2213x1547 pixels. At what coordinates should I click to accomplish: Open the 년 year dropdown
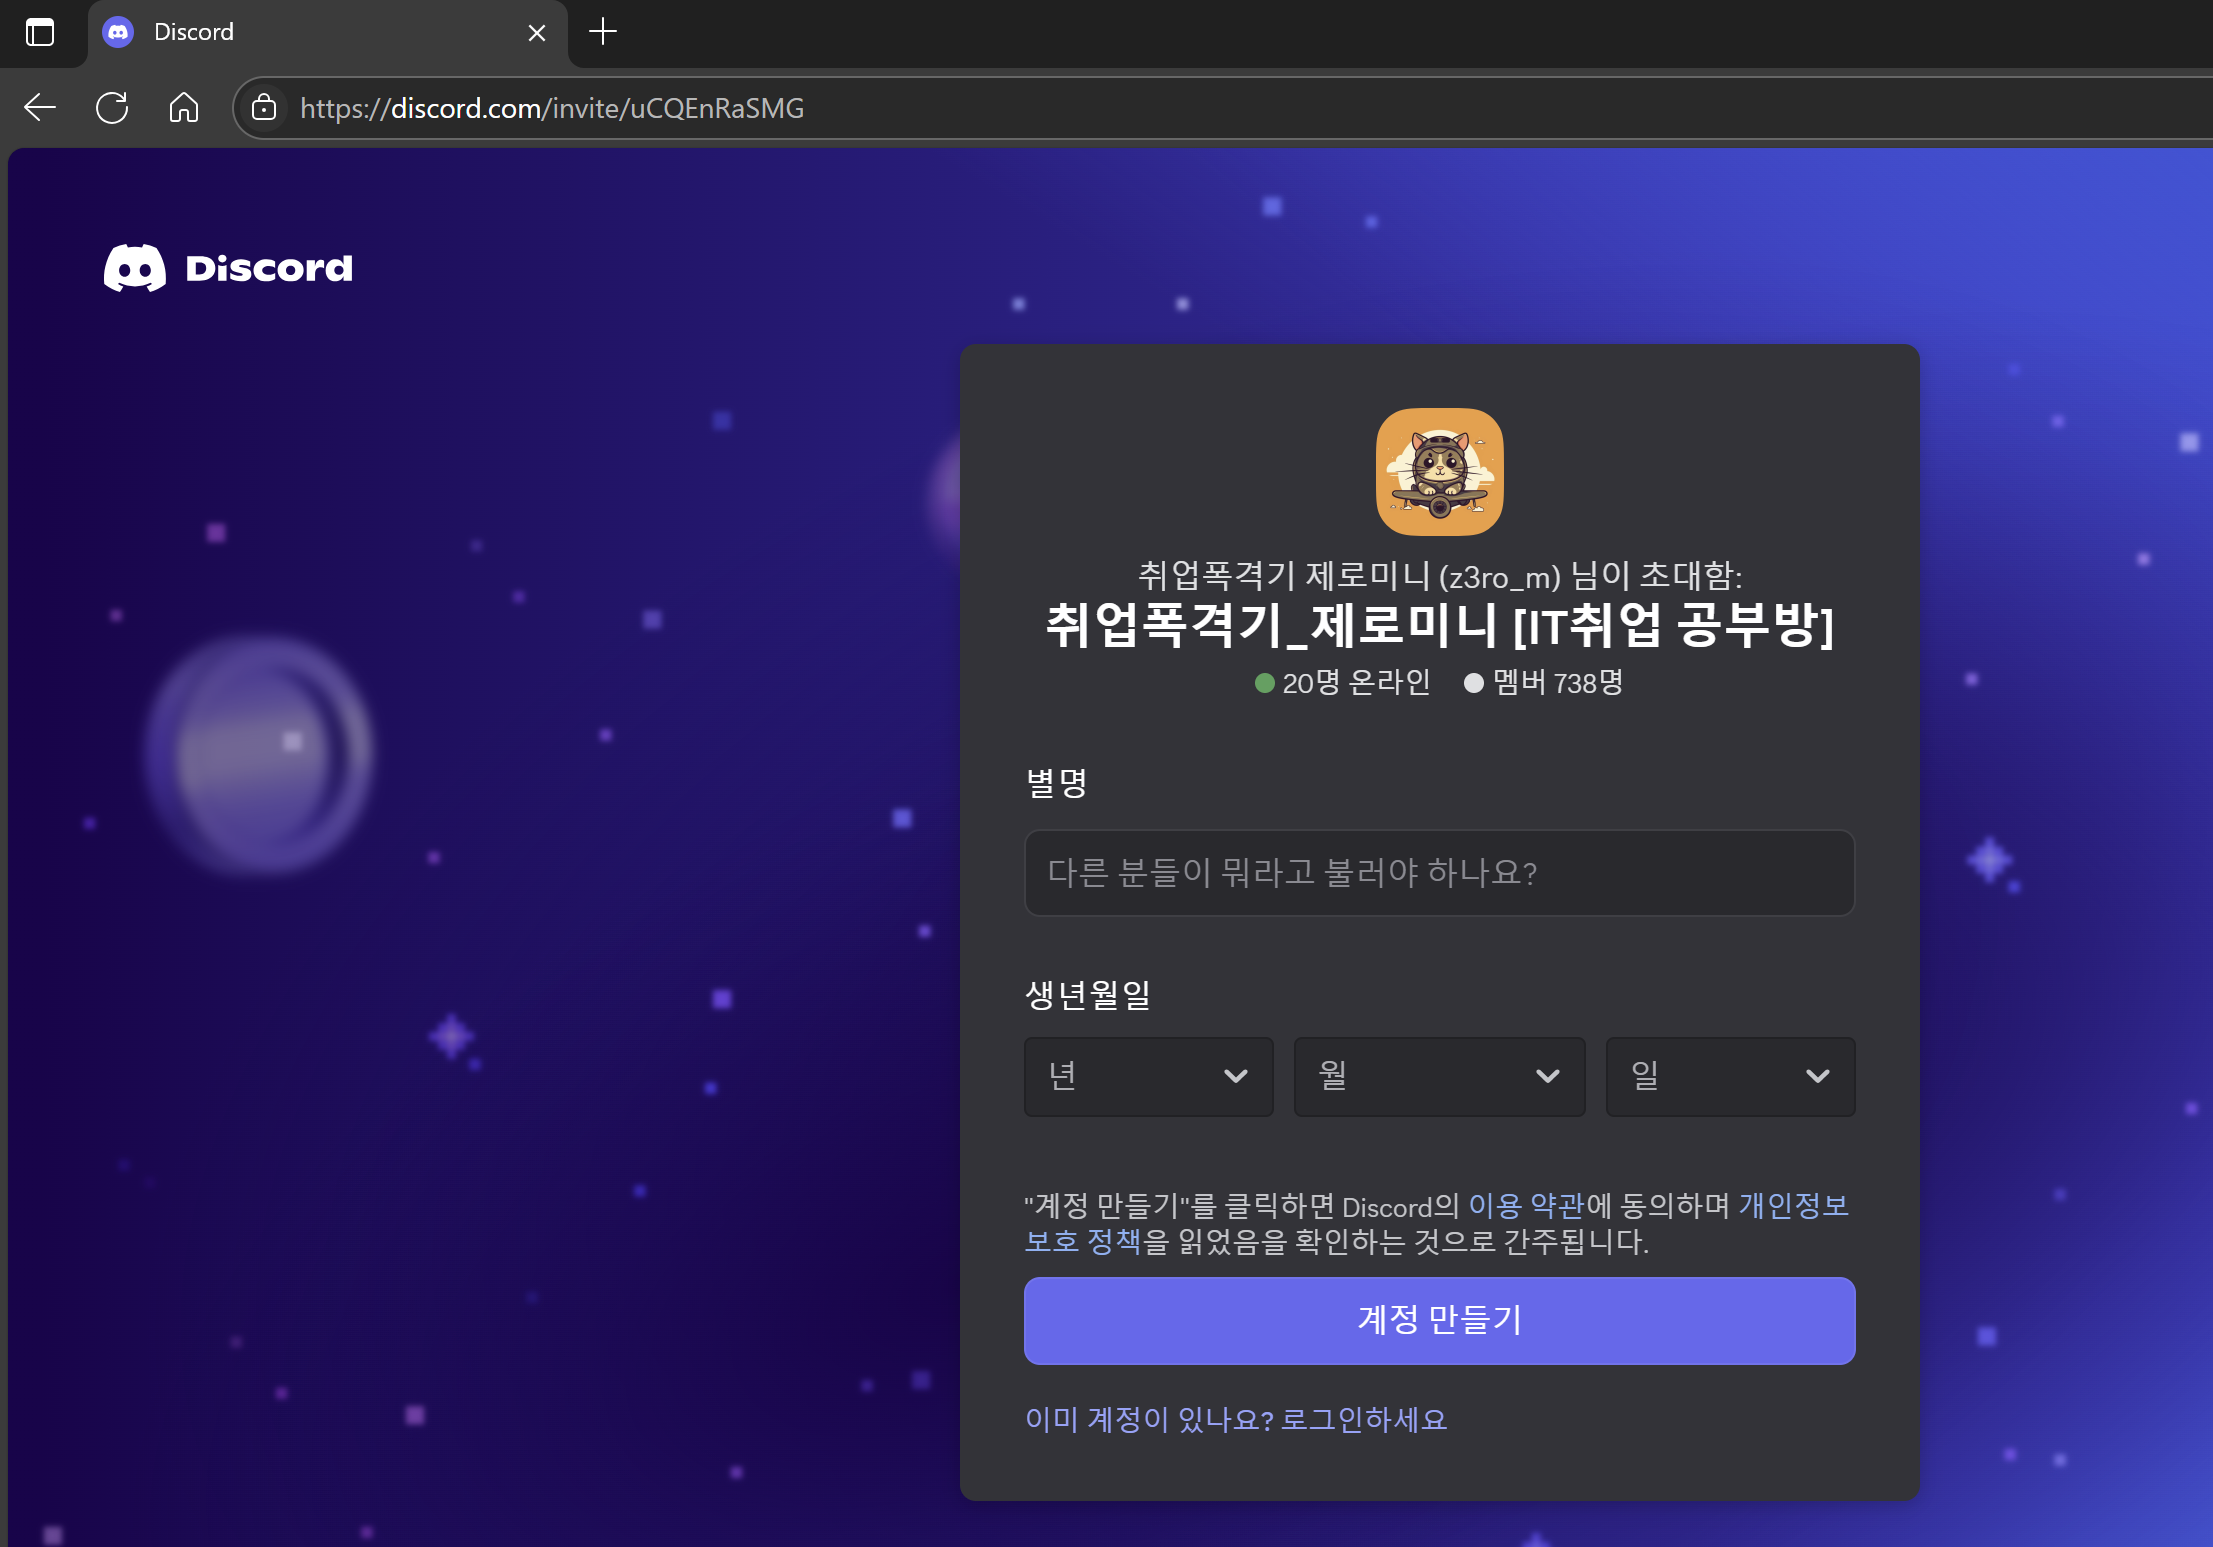pos(1148,1076)
